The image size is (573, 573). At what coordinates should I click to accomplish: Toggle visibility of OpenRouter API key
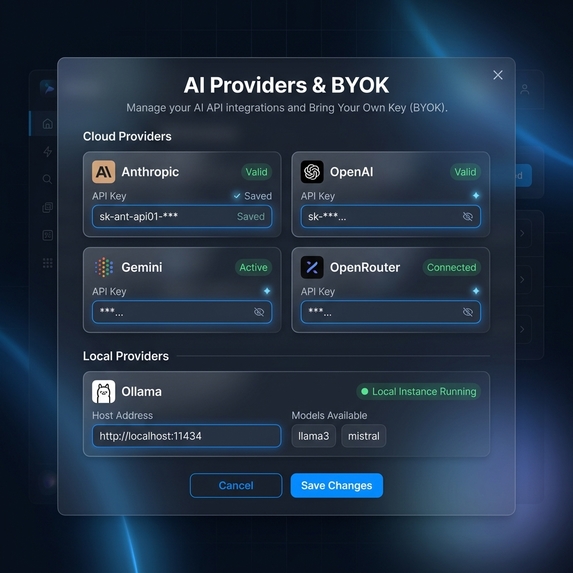(x=468, y=312)
